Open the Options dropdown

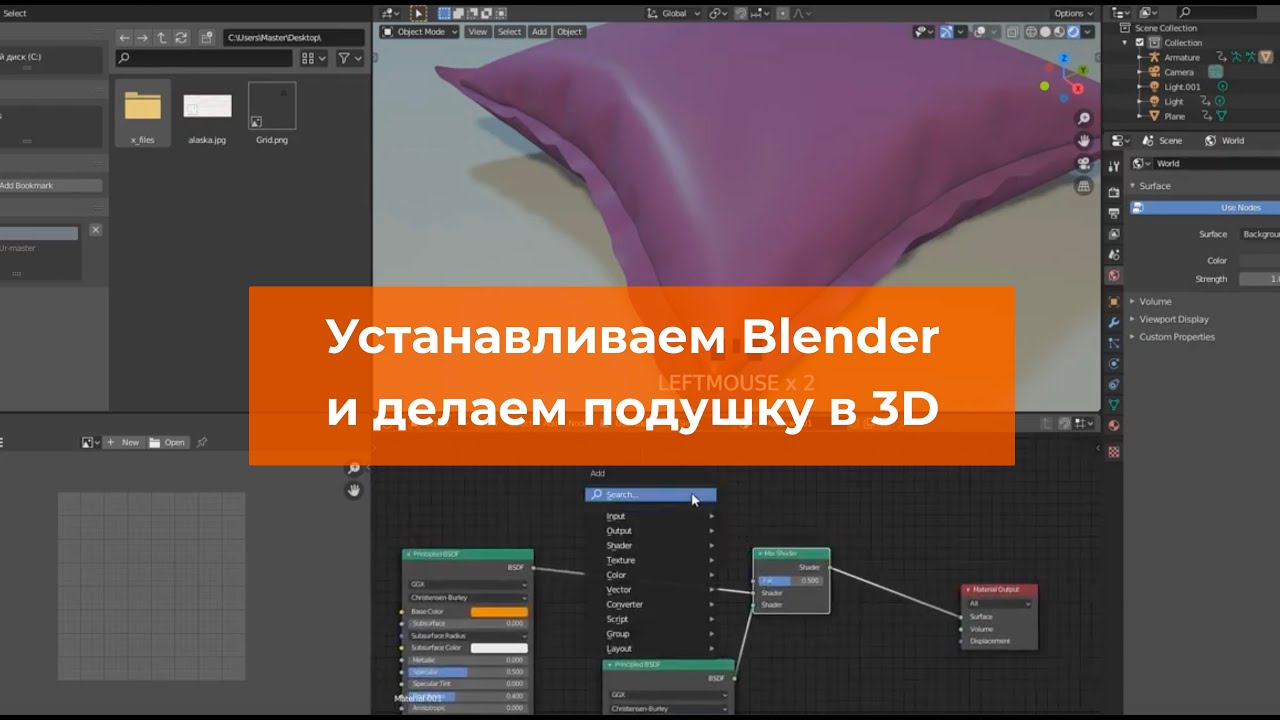pos(1074,13)
